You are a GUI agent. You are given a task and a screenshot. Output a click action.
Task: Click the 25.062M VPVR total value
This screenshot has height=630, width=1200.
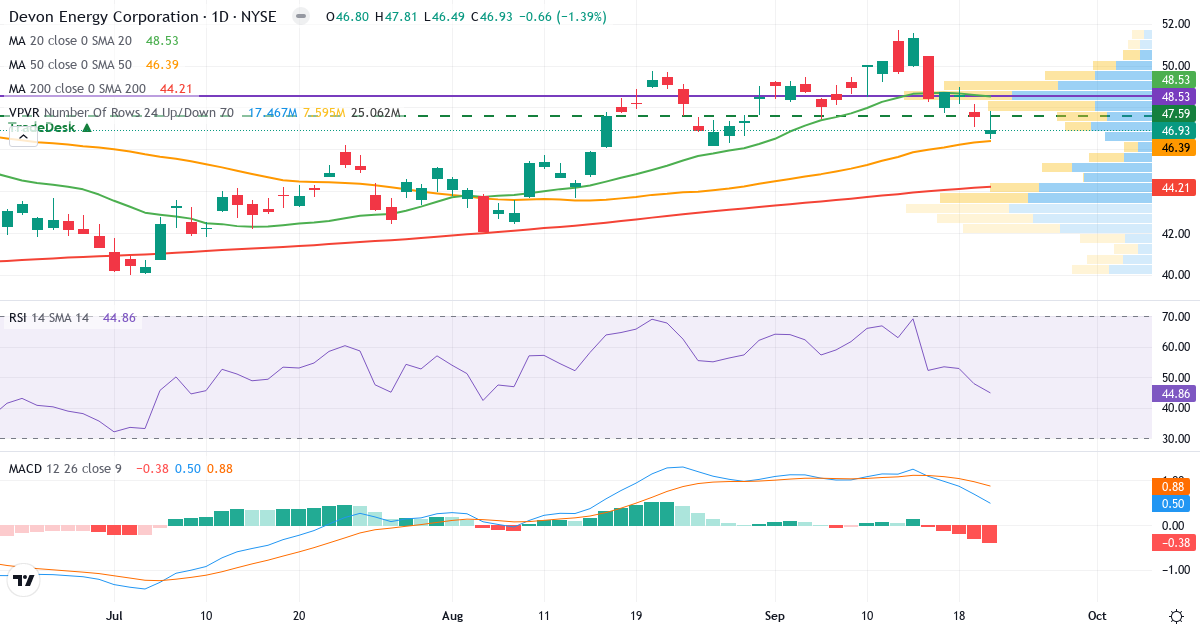point(377,113)
